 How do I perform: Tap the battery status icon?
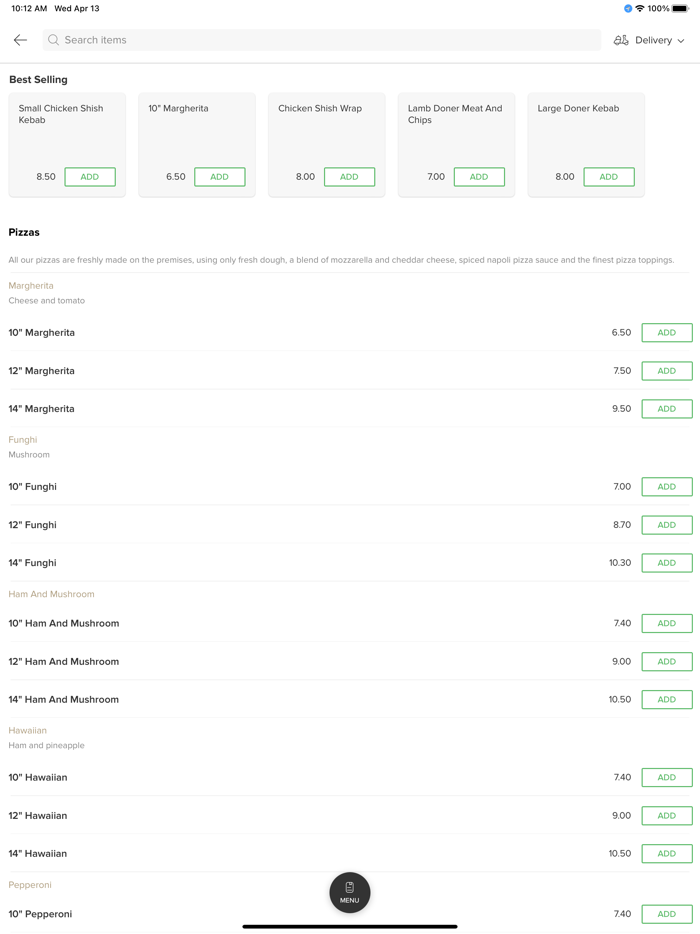pos(680,9)
